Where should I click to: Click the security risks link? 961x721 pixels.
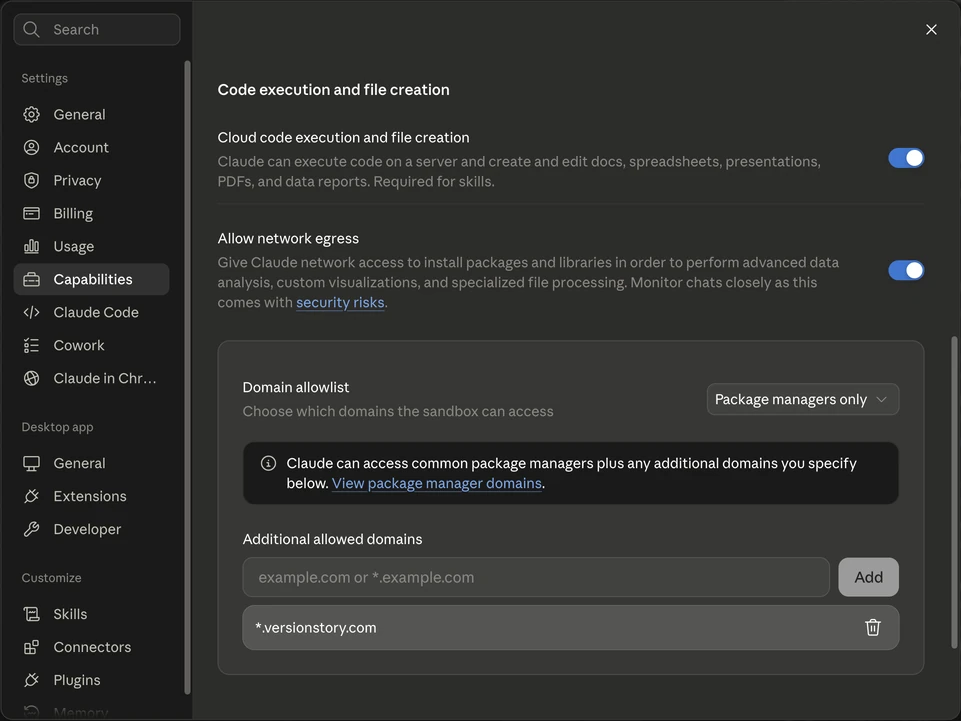(340, 303)
